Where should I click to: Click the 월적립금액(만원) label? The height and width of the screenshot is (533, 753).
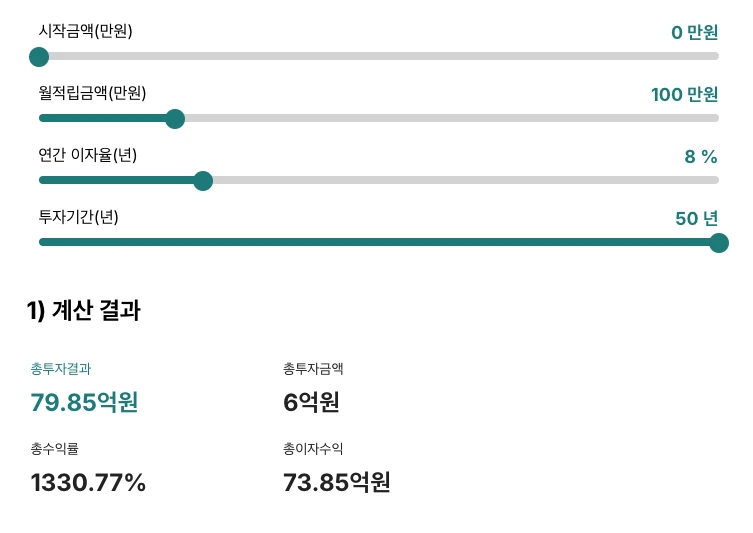92,93
